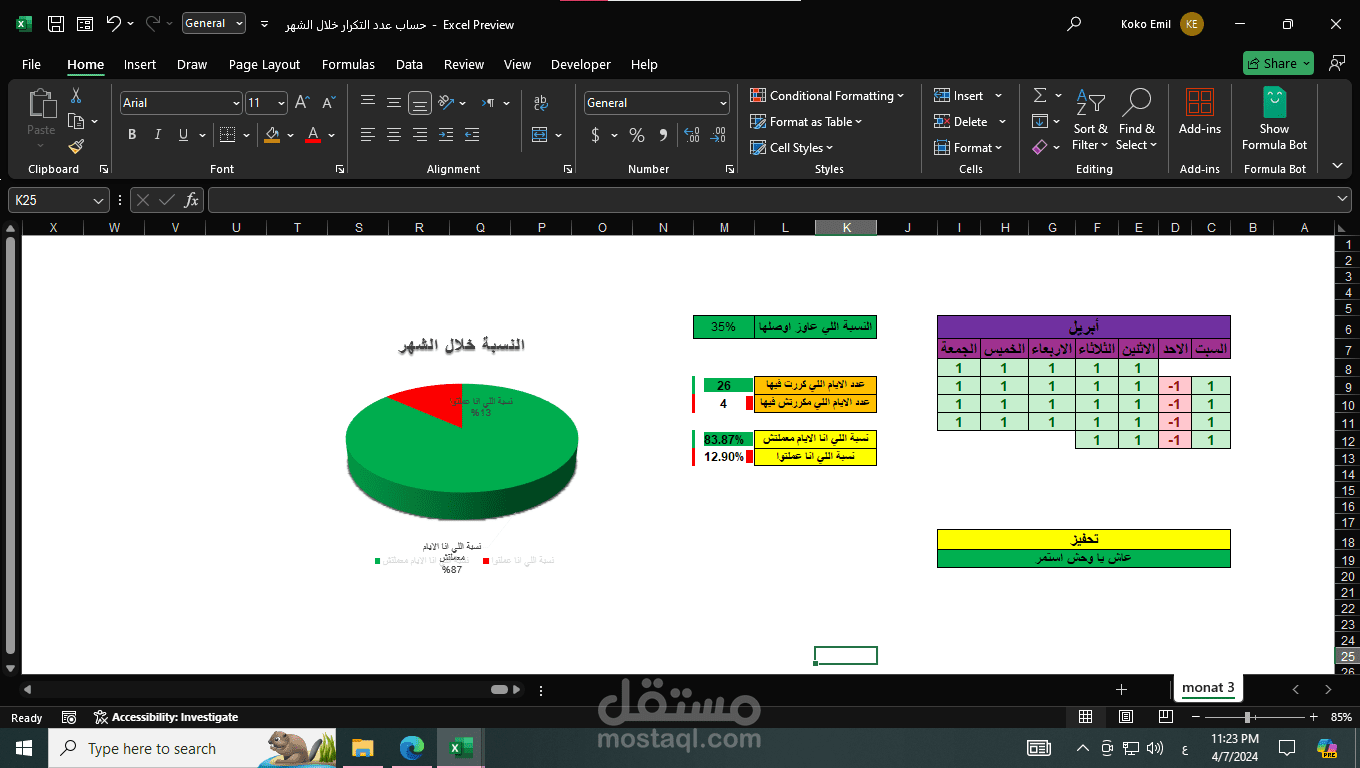Click the Save icon in the title bar
The height and width of the screenshot is (768, 1360).
coord(56,24)
